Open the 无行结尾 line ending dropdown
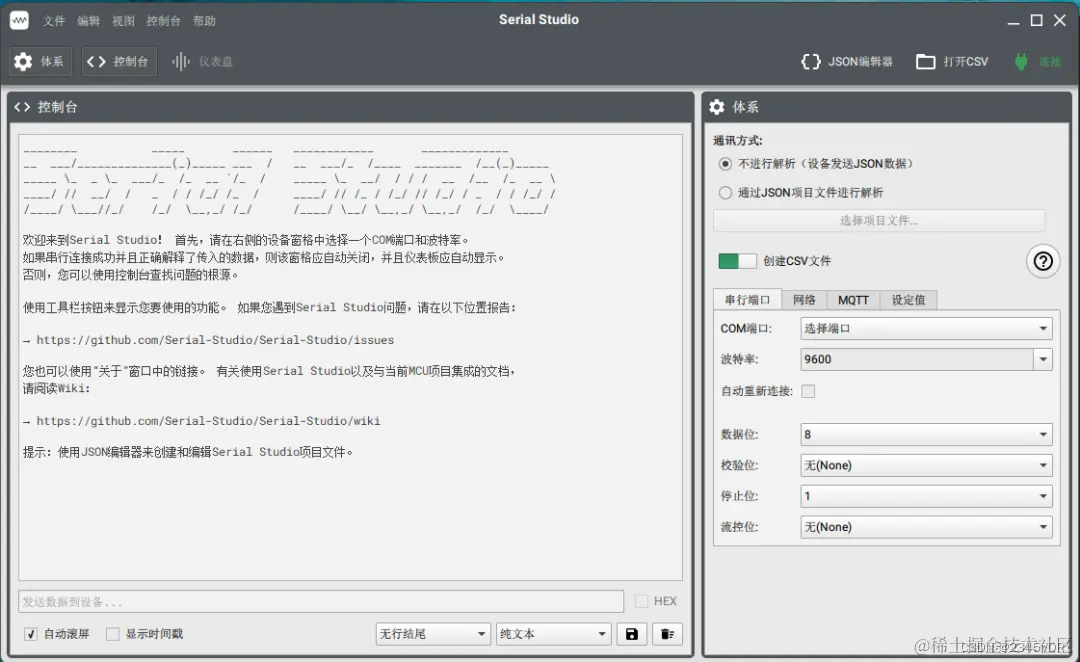This screenshot has height=662, width=1080. 433,634
